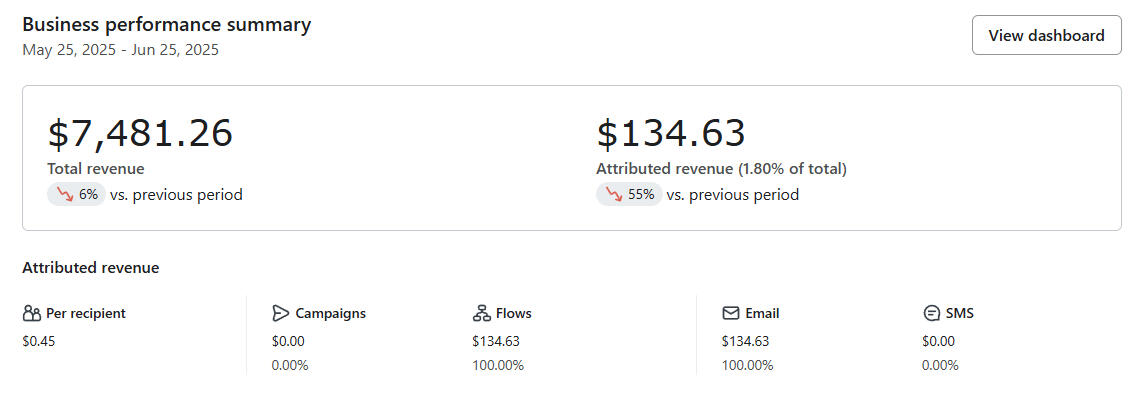The height and width of the screenshot is (394, 1144).
Task: Open the View dashboard button
Action: 1046,35
